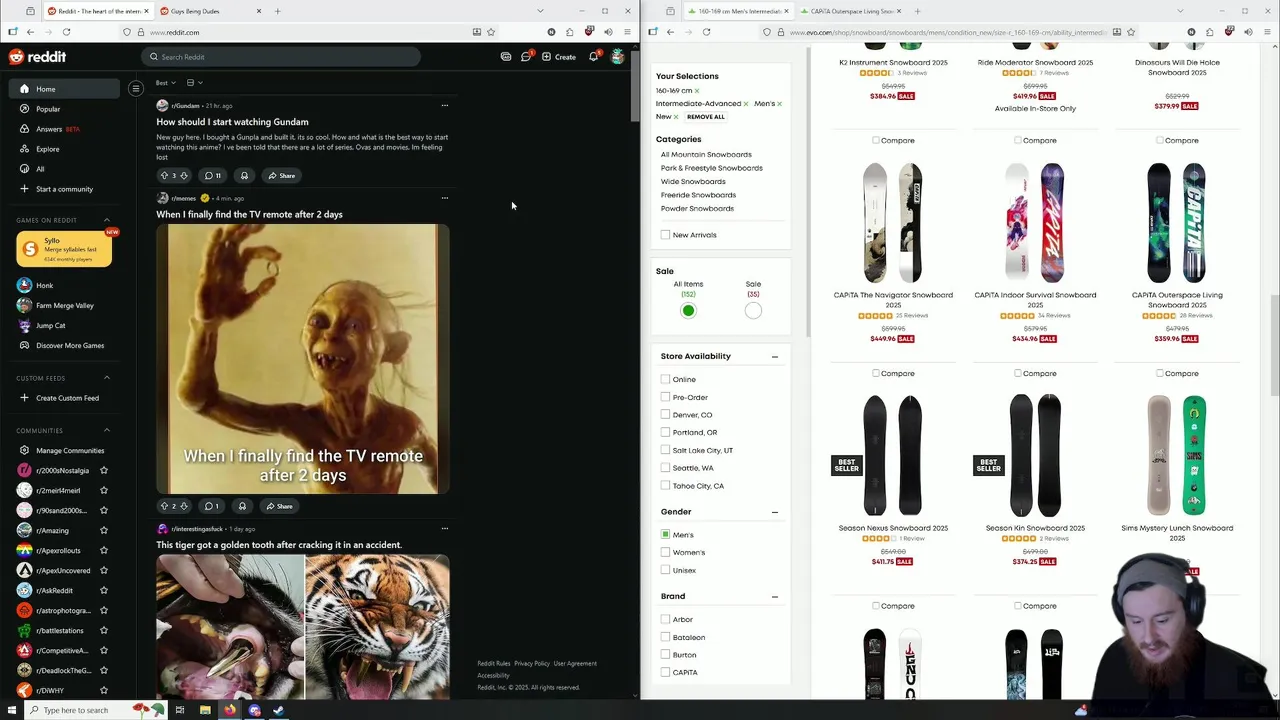The image size is (1280, 720).
Task: Enable Online store availability checkbox
Action: (665, 379)
